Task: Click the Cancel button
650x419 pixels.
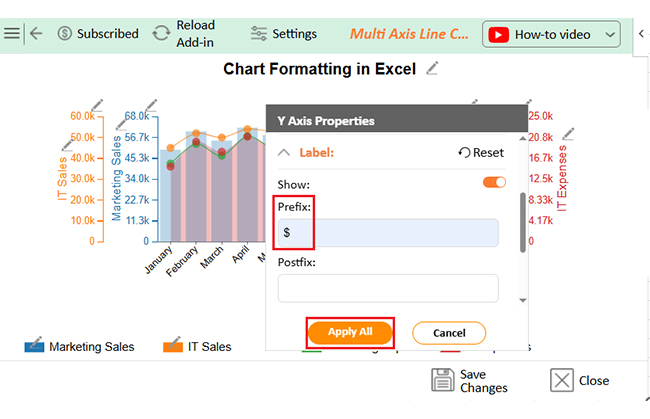Action: (449, 332)
